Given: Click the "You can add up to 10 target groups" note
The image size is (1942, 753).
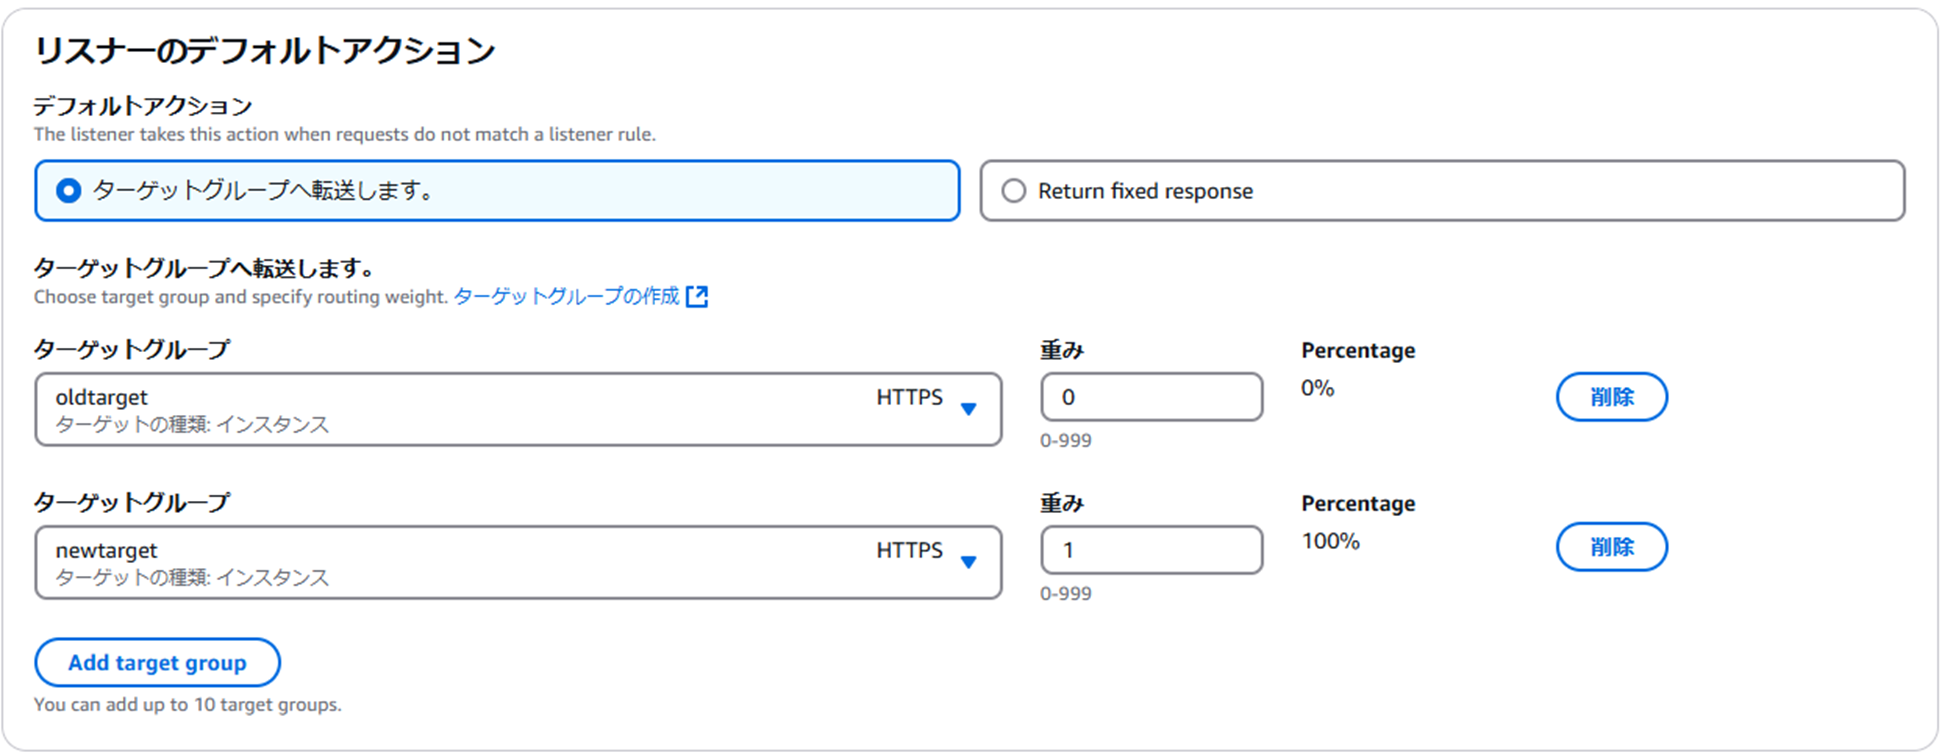Looking at the screenshot, I should click(187, 704).
